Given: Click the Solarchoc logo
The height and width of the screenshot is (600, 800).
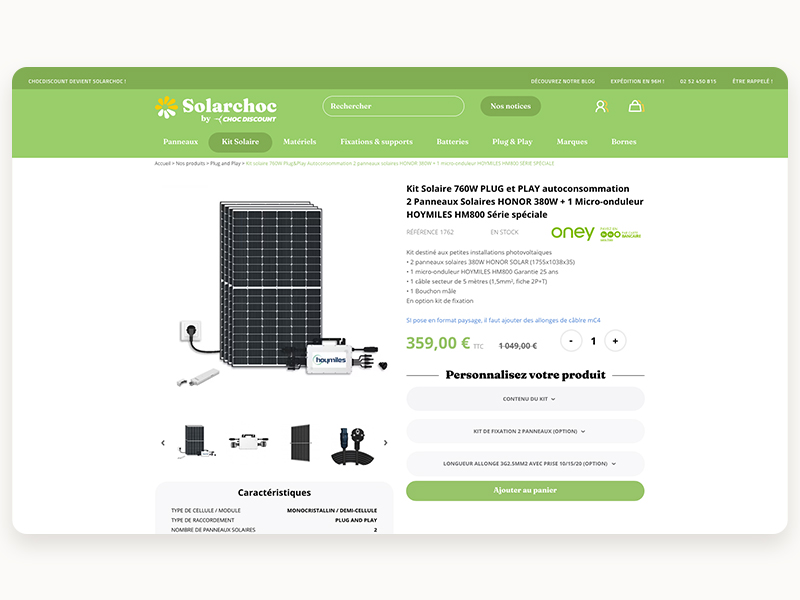Looking at the screenshot, I should (216, 109).
